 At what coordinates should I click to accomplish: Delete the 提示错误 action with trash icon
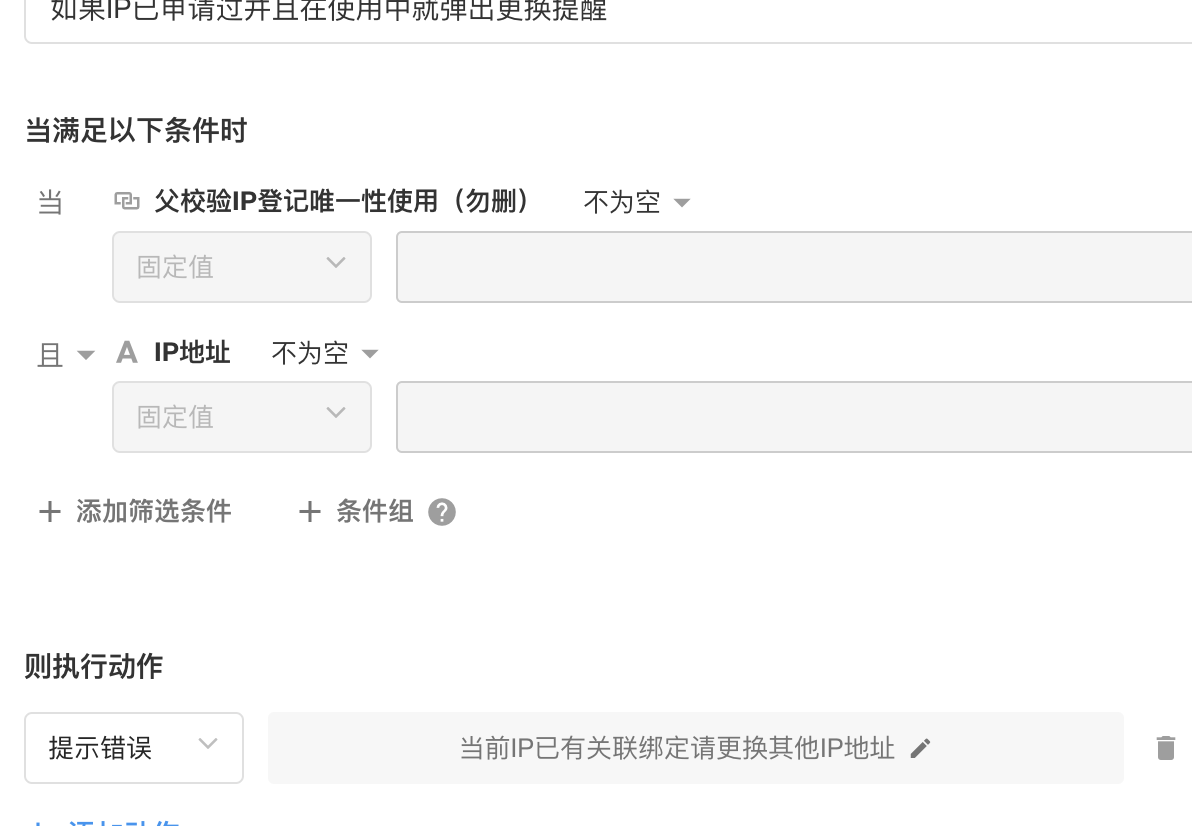(x=1165, y=748)
